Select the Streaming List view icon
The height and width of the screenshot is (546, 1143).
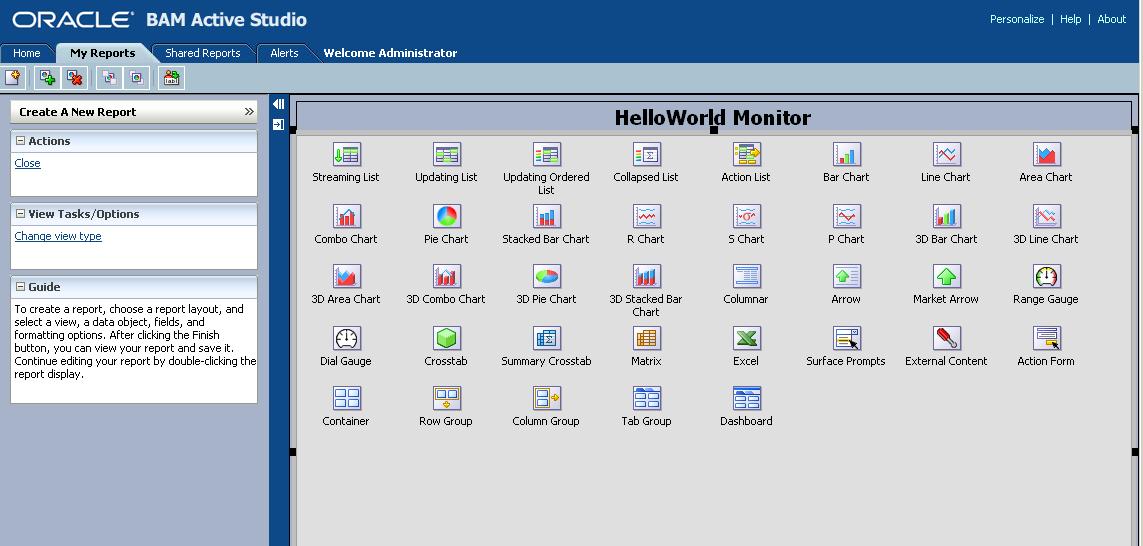(x=346, y=155)
